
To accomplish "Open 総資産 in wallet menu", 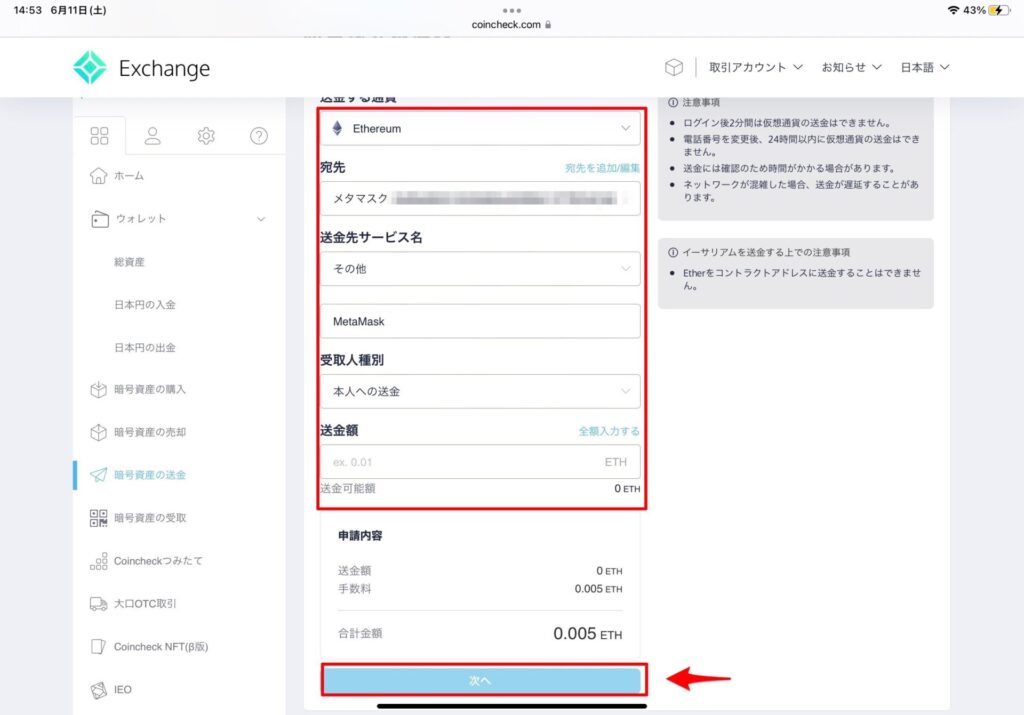I will 129,262.
